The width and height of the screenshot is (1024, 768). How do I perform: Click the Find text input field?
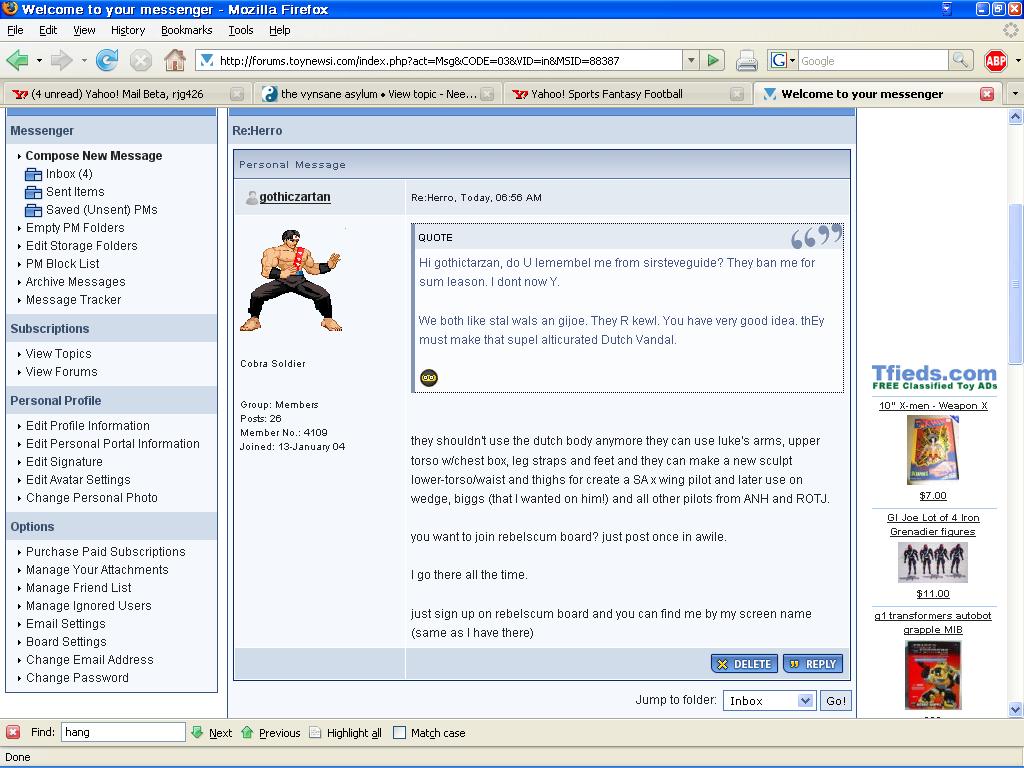[122, 733]
